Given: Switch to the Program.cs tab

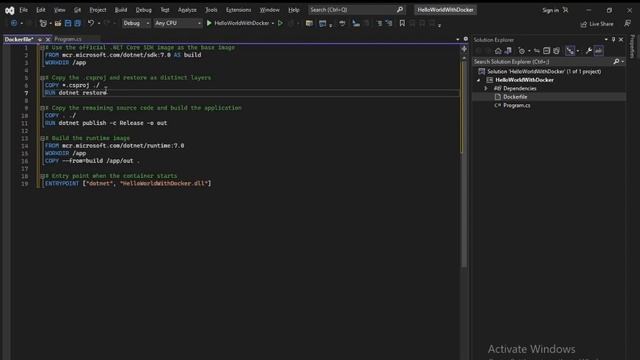Looking at the screenshot, I should coord(68,39).
